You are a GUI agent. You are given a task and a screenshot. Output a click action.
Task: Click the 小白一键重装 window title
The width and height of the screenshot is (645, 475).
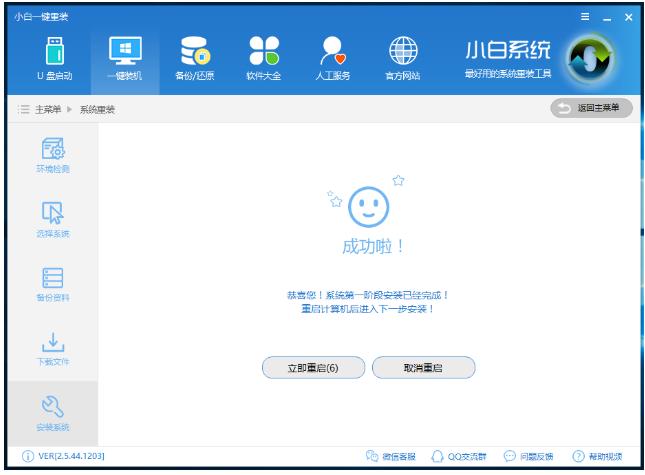click(x=41, y=17)
